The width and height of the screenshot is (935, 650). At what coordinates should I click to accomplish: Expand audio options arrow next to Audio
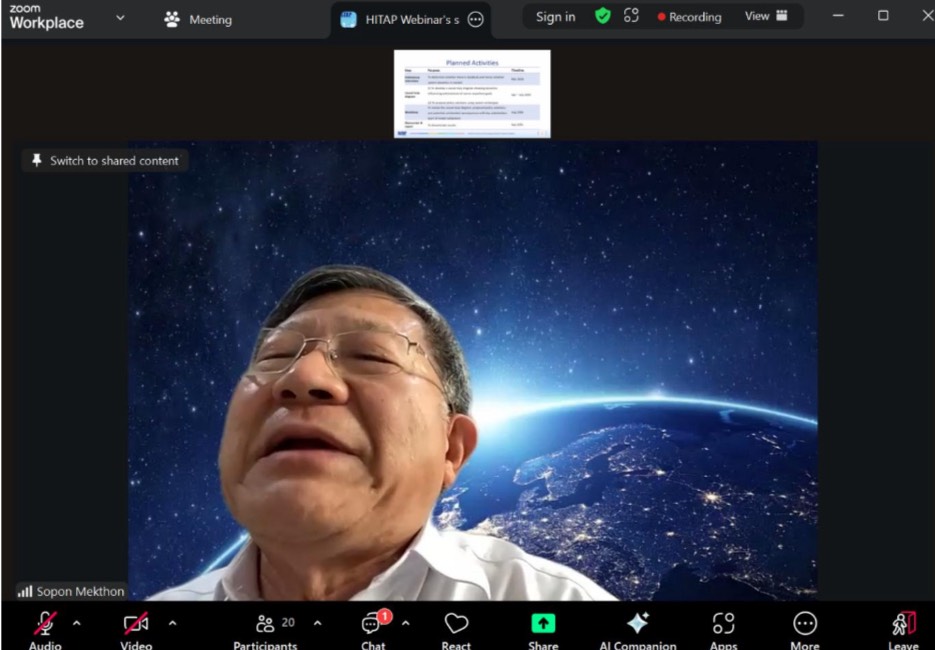coord(77,623)
